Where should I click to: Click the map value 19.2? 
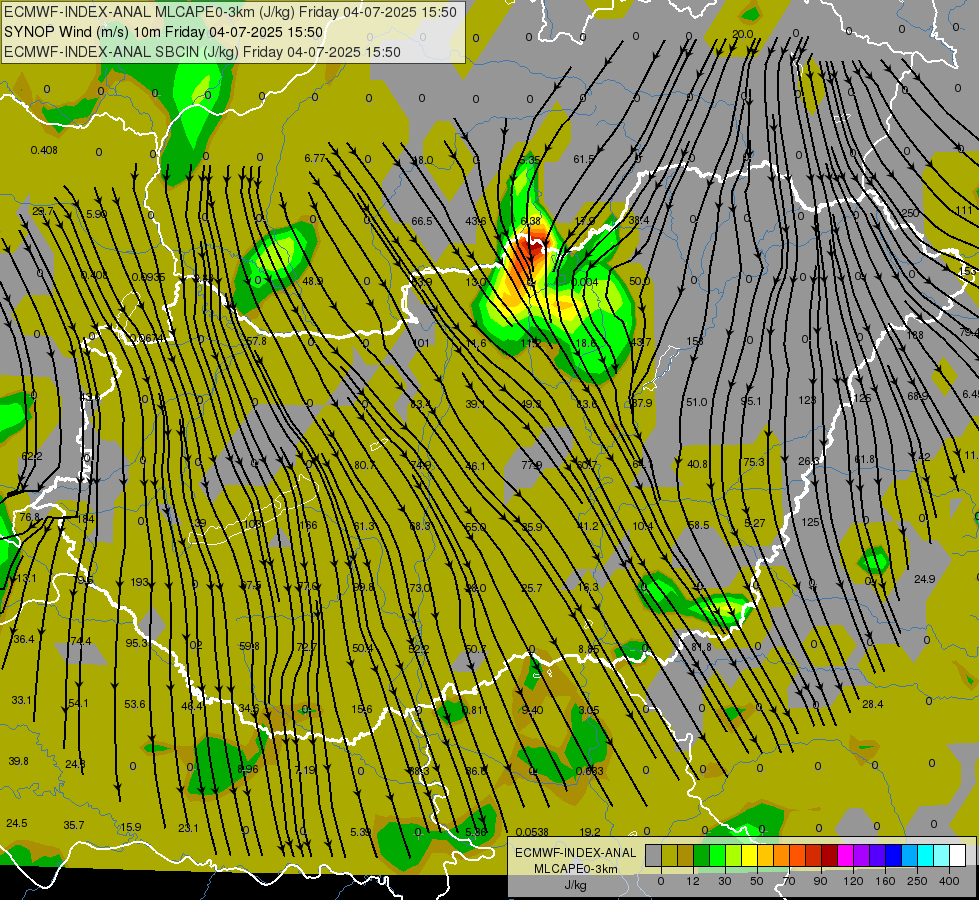point(589,832)
